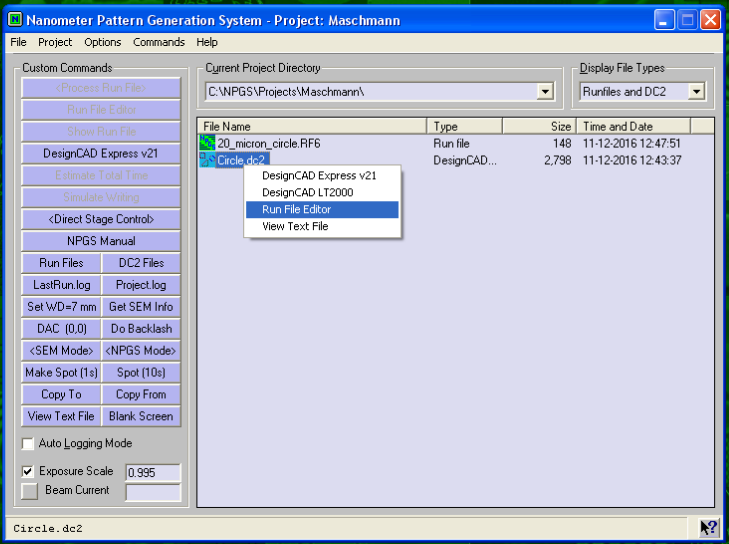This screenshot has height=544, width=729.
Task: Open the Commands menu
Action: (159, 42)
